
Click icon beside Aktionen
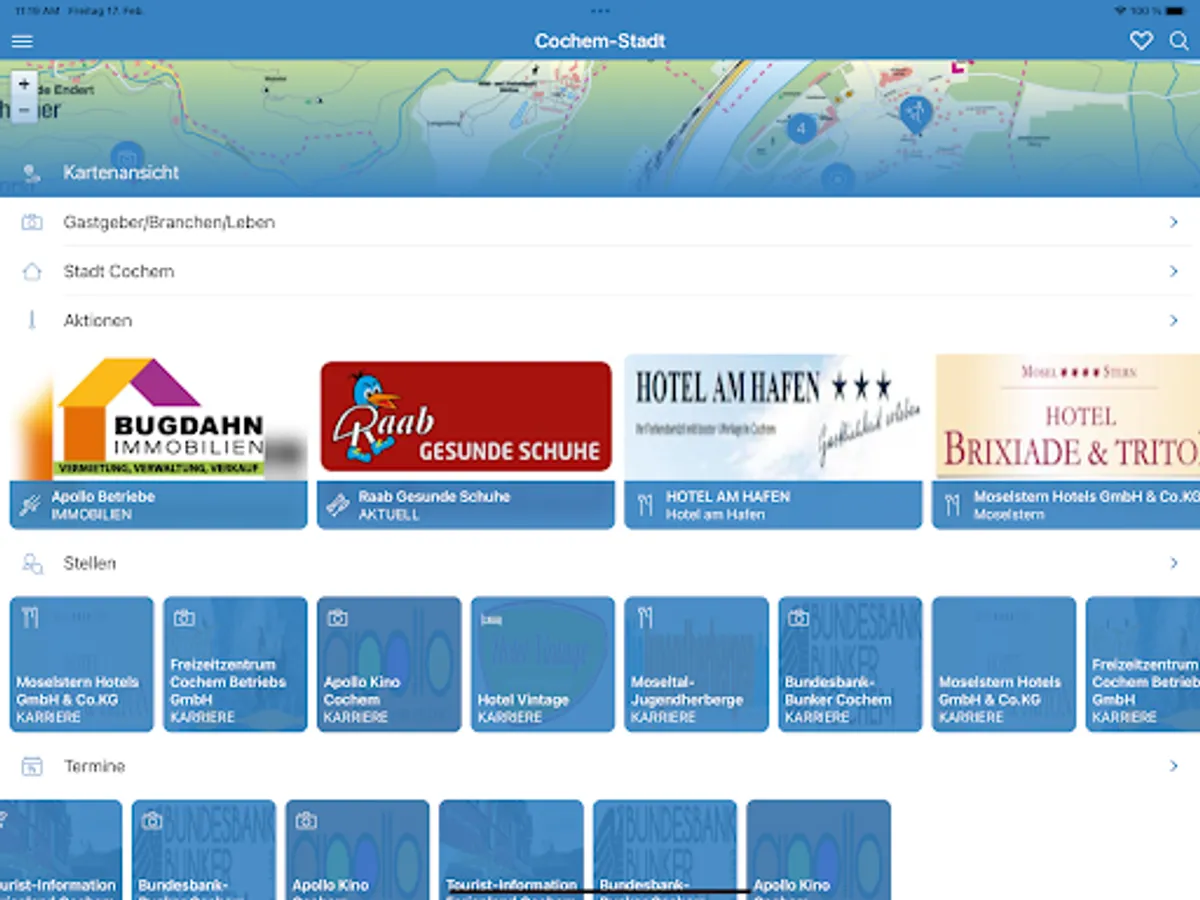click(32, 320)
